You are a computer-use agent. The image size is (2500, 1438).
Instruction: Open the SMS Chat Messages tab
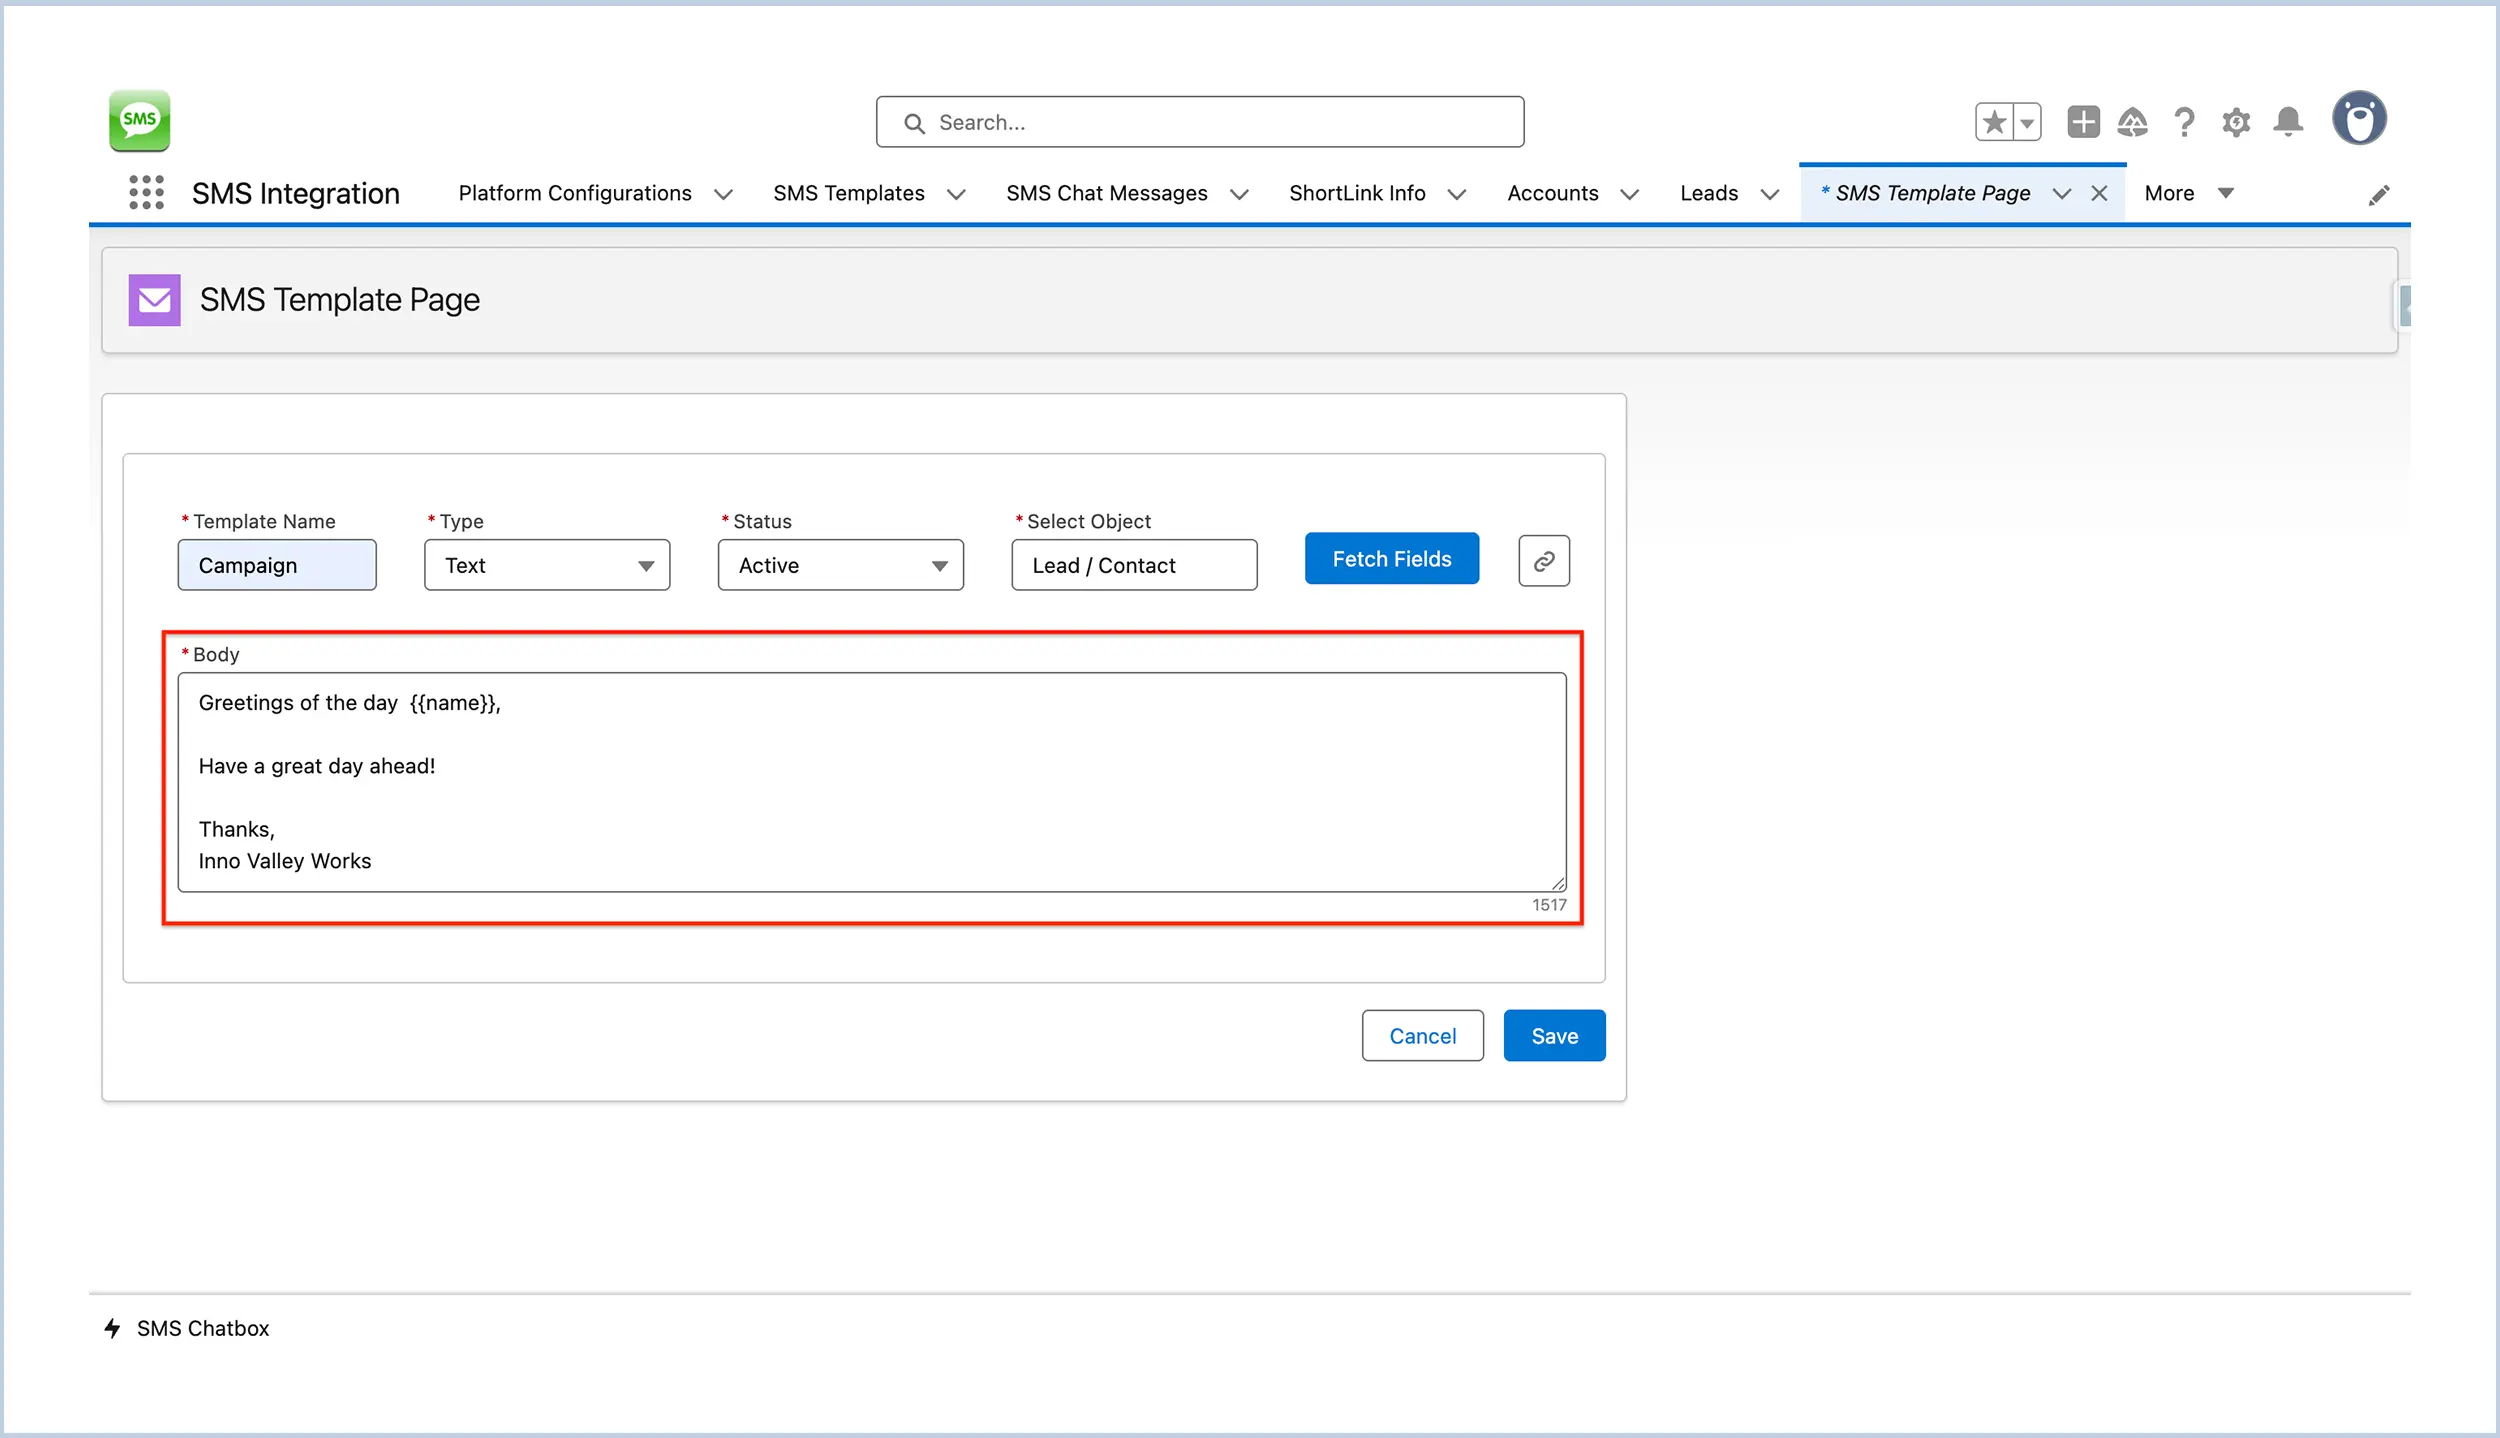tap(1107, 193)
